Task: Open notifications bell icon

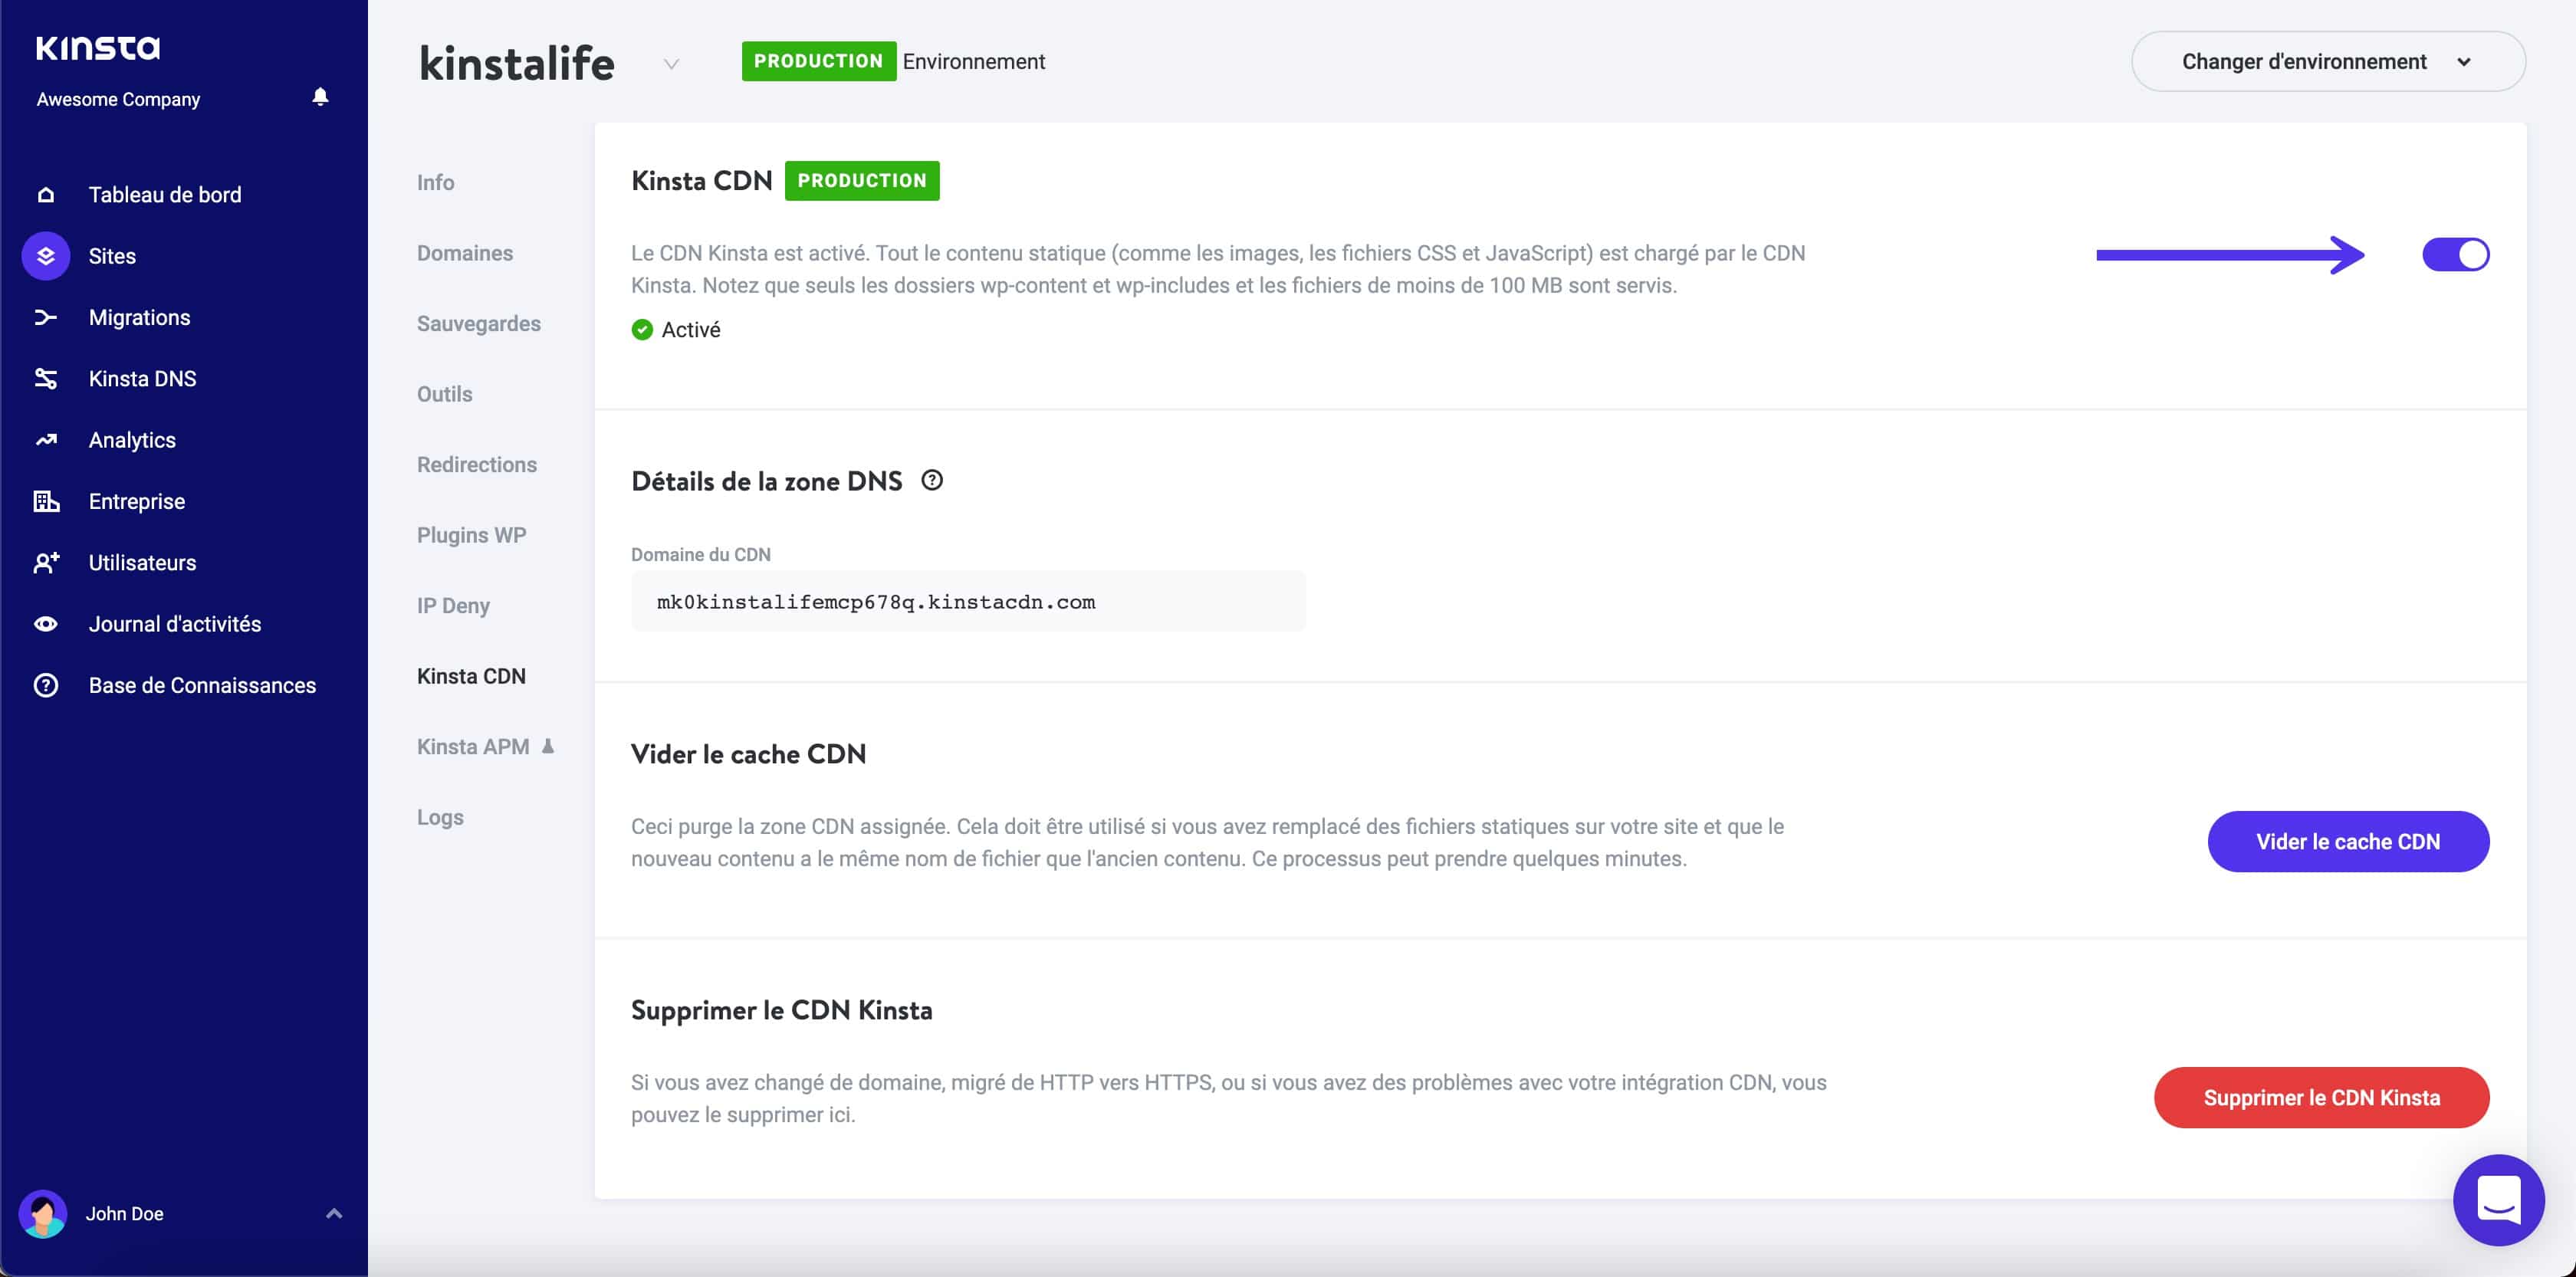Action: click(x=320, y=97)
